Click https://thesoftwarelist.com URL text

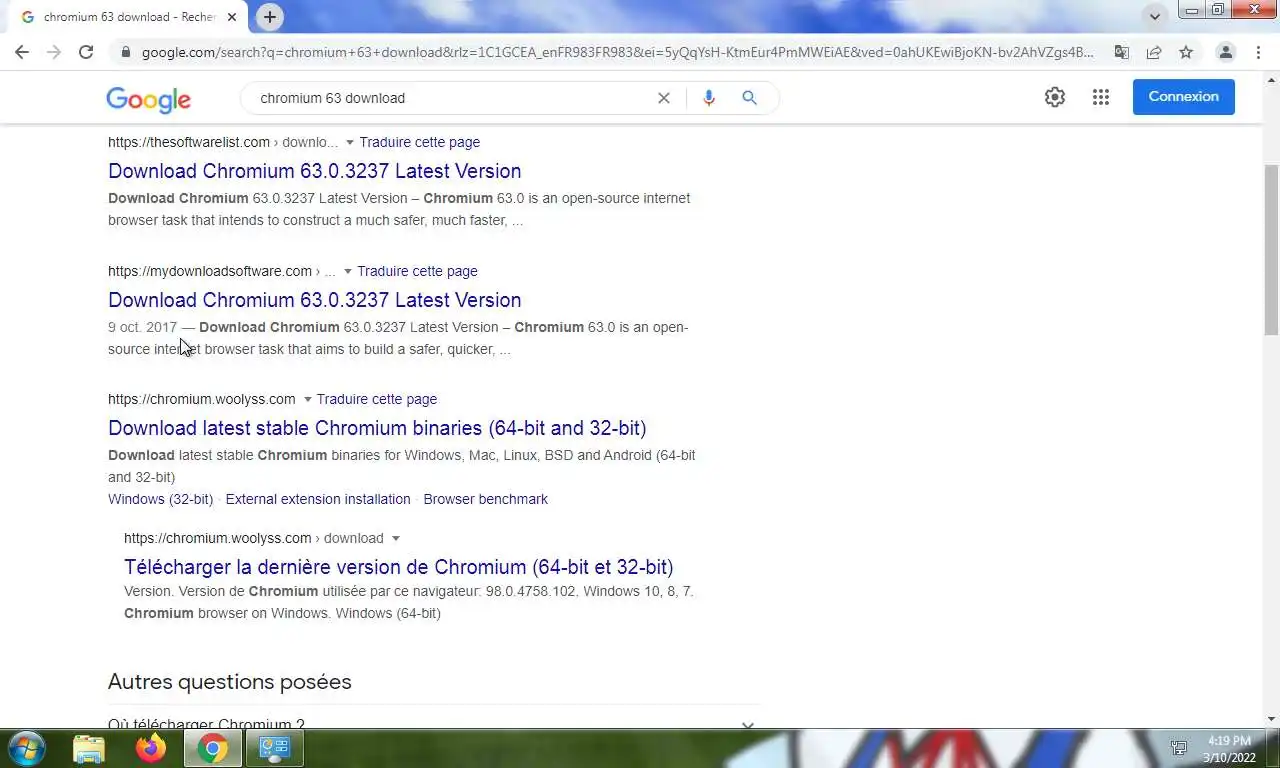pos(189,142)
